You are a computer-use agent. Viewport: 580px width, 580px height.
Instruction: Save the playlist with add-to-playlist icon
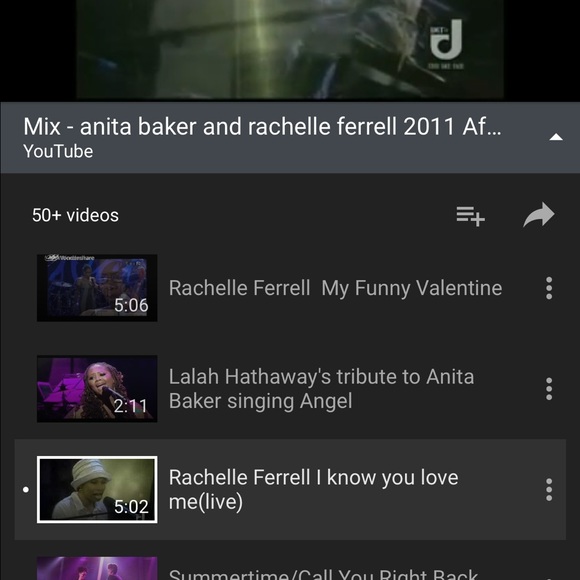pos(471,216)
